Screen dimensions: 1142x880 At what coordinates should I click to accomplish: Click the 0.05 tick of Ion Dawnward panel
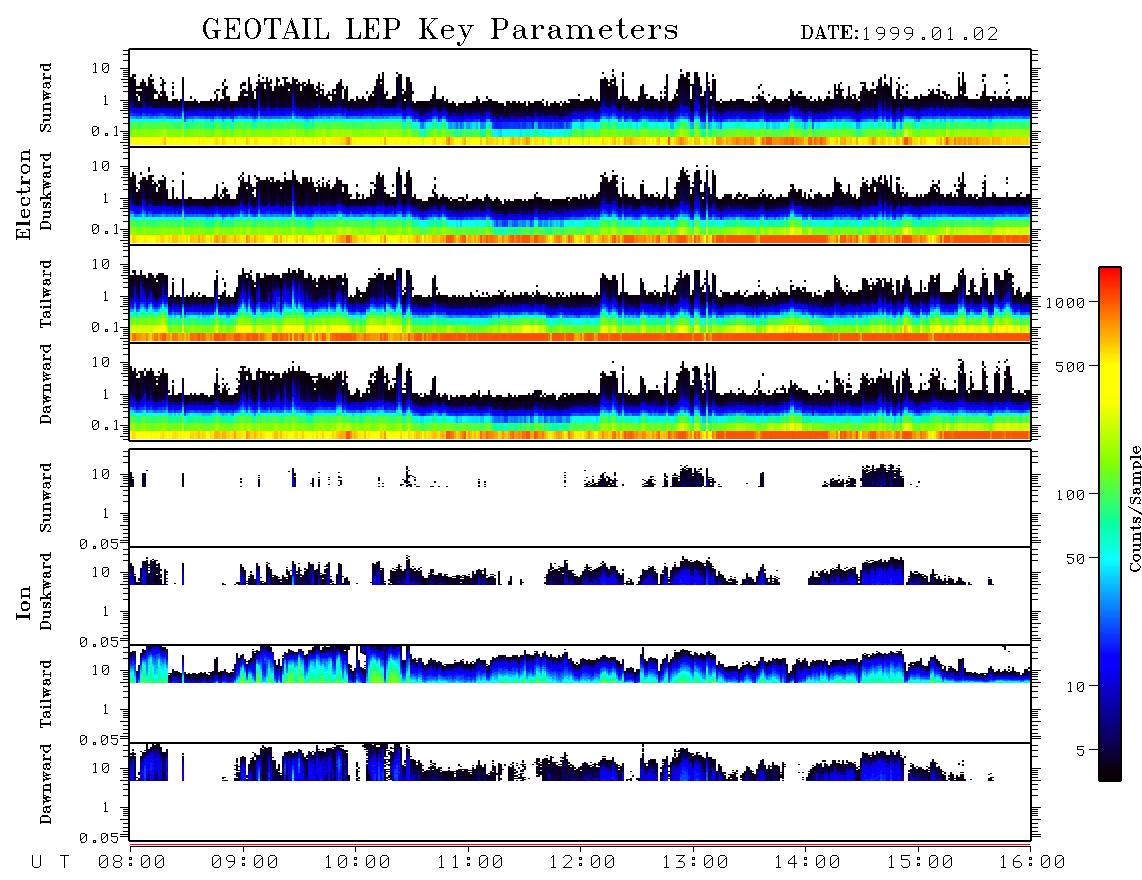98,838
